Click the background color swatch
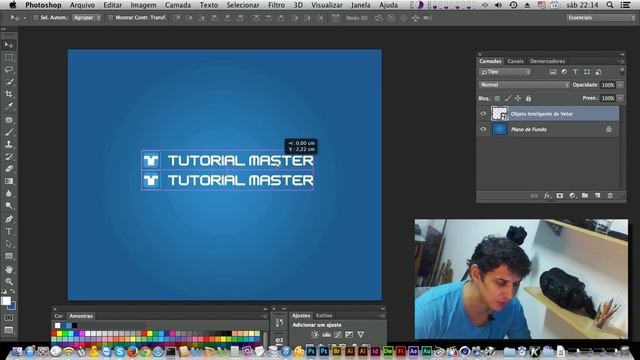The width and height of the screenshot is (640, 360). point(13,306)
